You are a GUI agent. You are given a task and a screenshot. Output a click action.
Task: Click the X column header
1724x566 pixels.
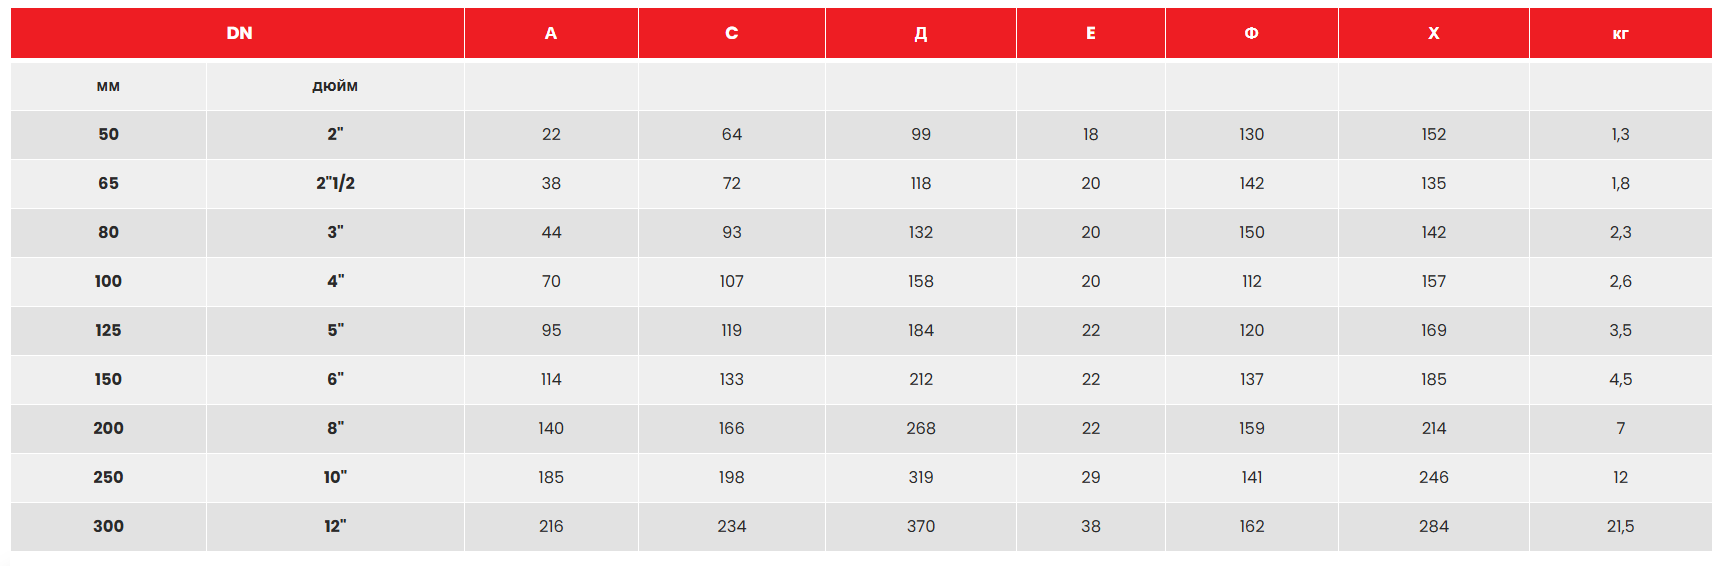point(1433,33)
